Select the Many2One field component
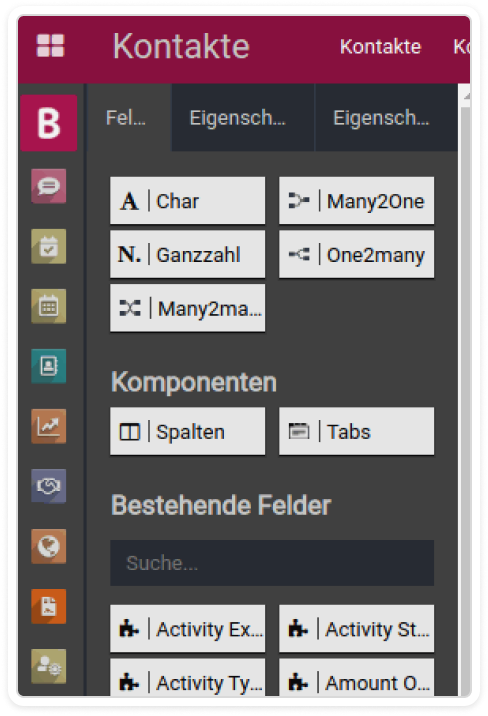The width and height of the screenshot is (488, 716). (357, 201)
